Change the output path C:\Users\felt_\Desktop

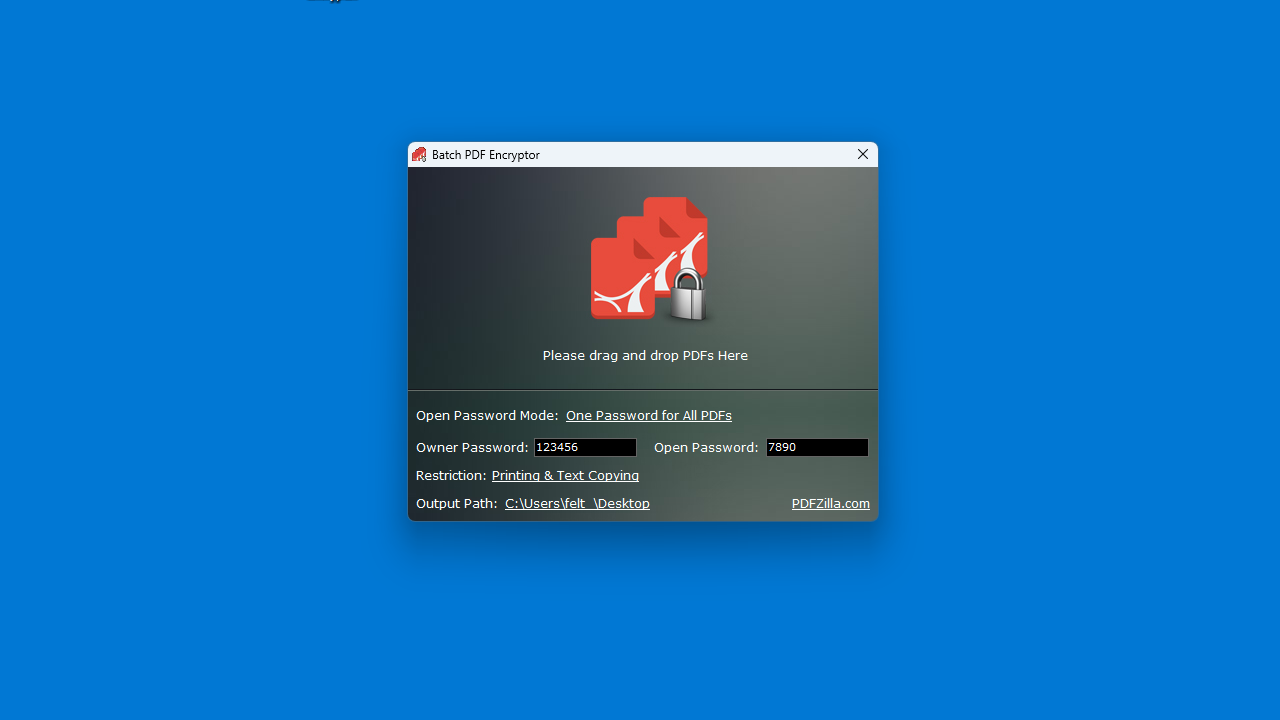[x=577, y=504]
